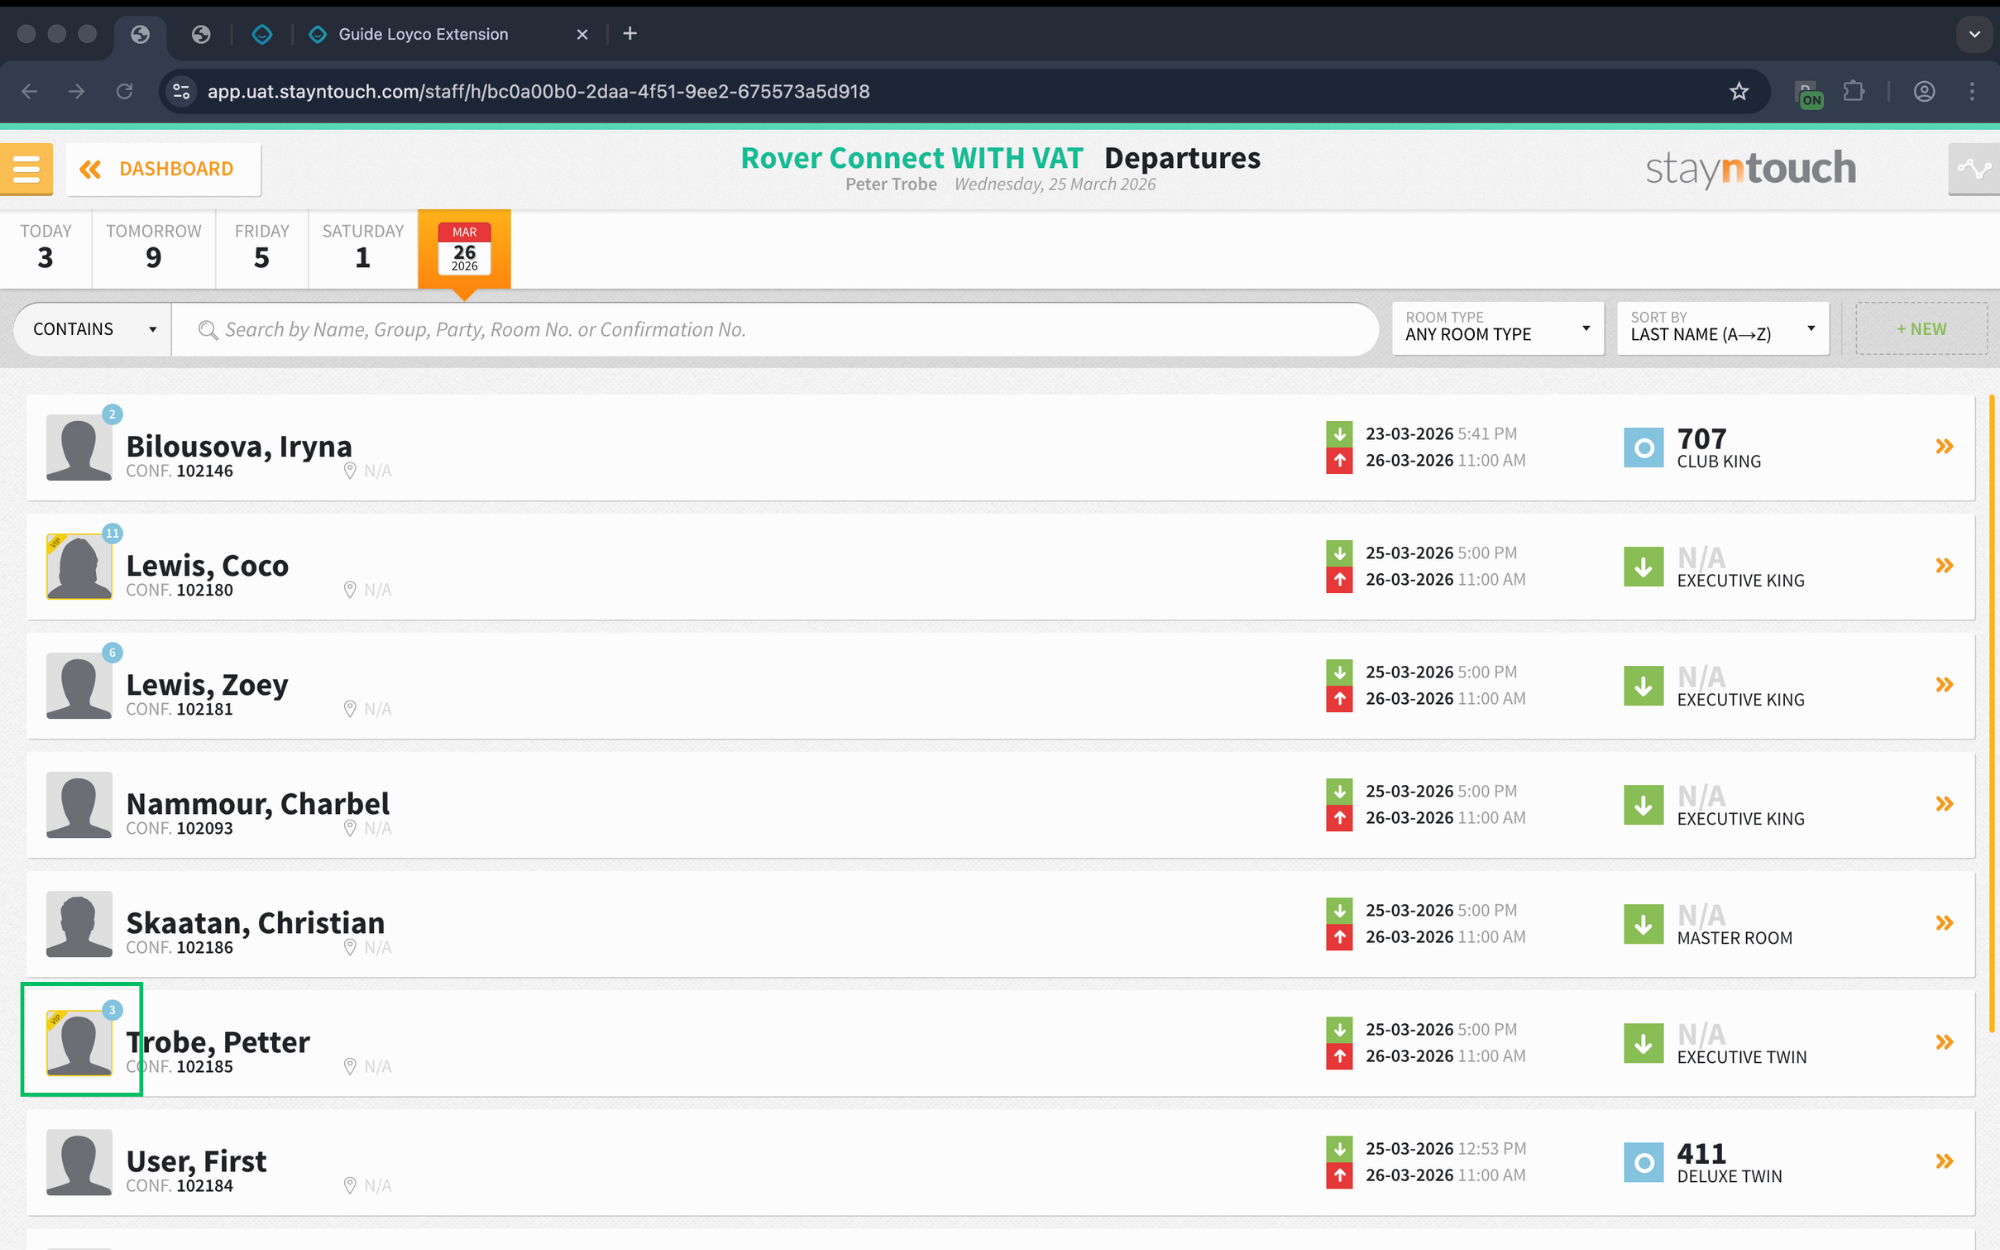Click into the guest search field
Image resolution: width=2000 pixels, height=1250 pixels.
pos(775,330)
